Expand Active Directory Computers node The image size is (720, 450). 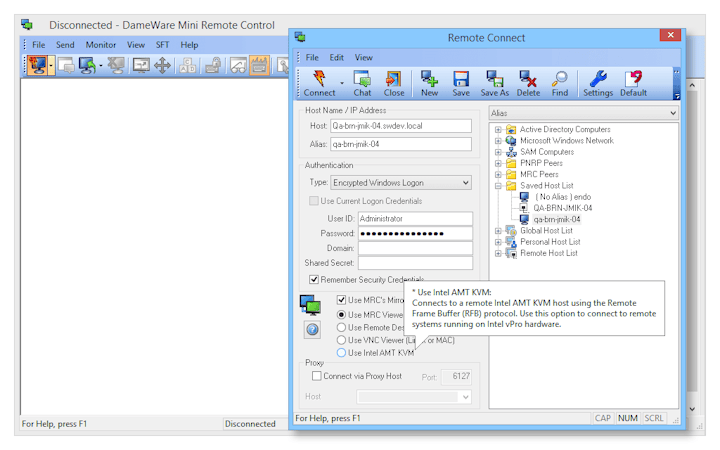(498, 129)
